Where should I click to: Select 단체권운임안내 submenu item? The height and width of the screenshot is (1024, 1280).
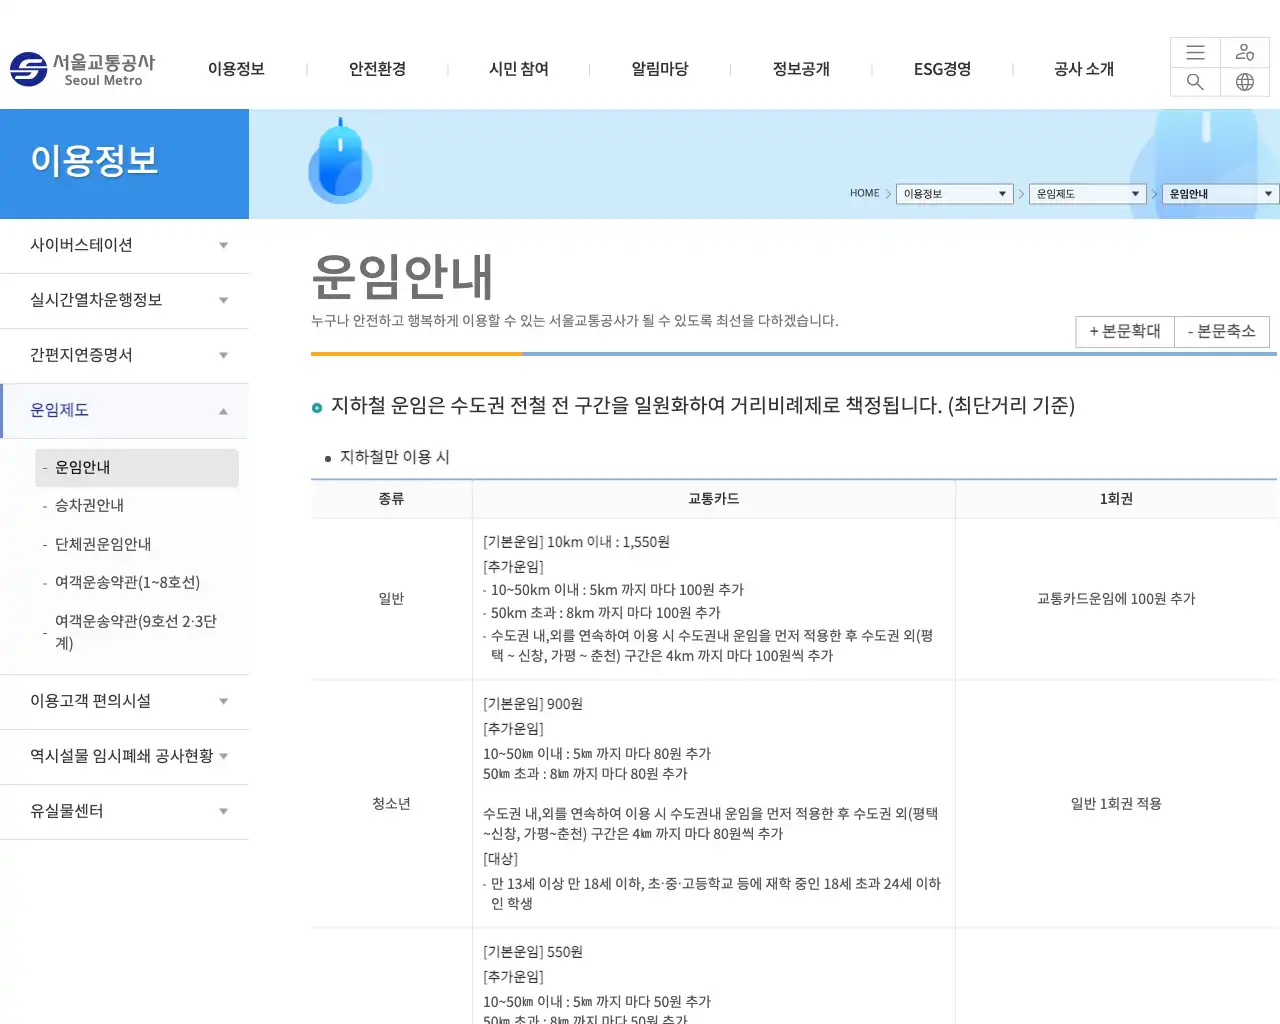point(137,545)
